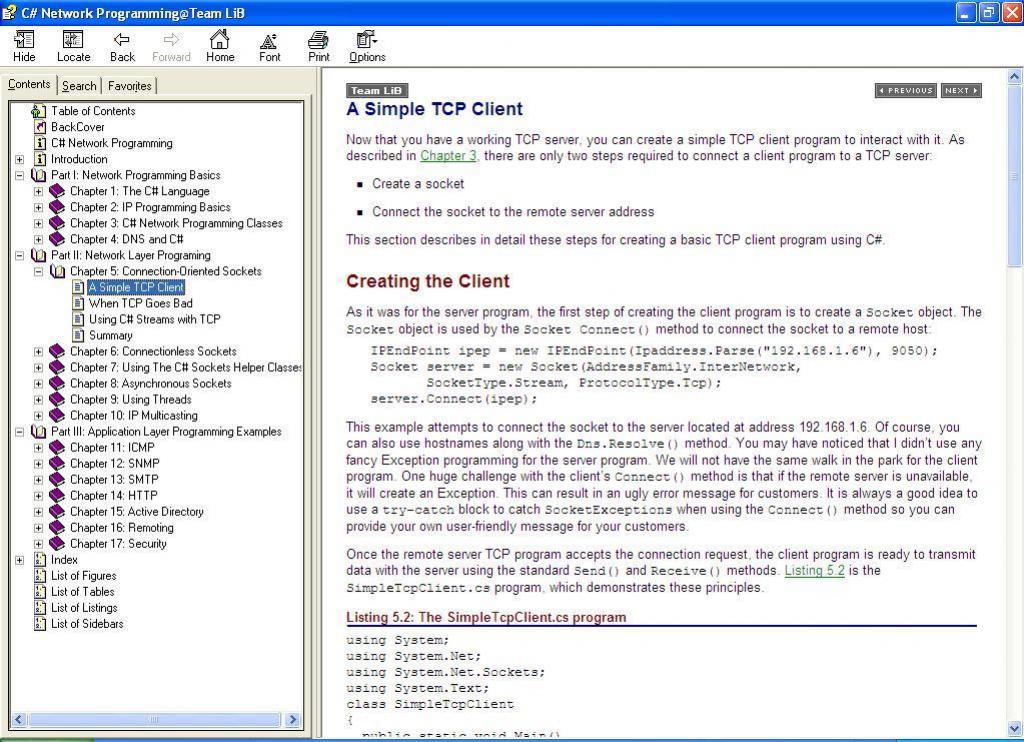Click the topic pane scroll down arrow
Image resolution: width=1024 pixels, height=742 pixels.
(1014, 728)
